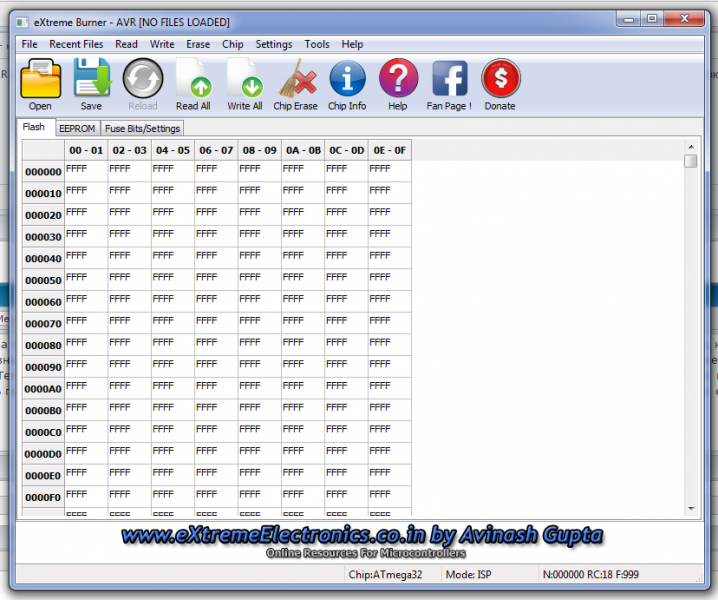Open the Write menu
Viewport: 718px width, 600px height.
coord(162,44)
